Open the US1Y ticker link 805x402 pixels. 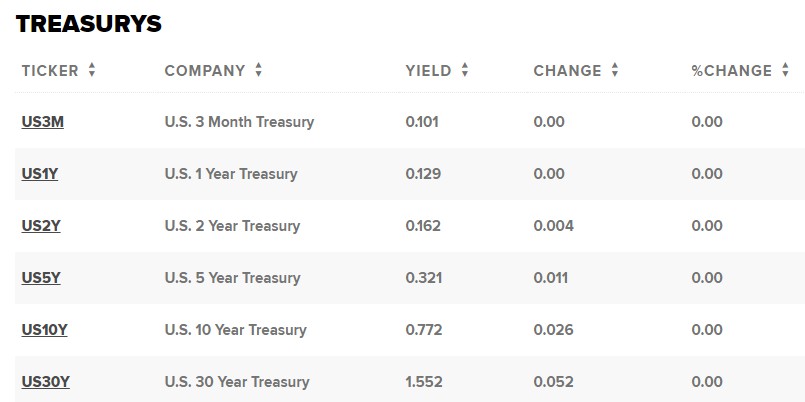point(40,174)
